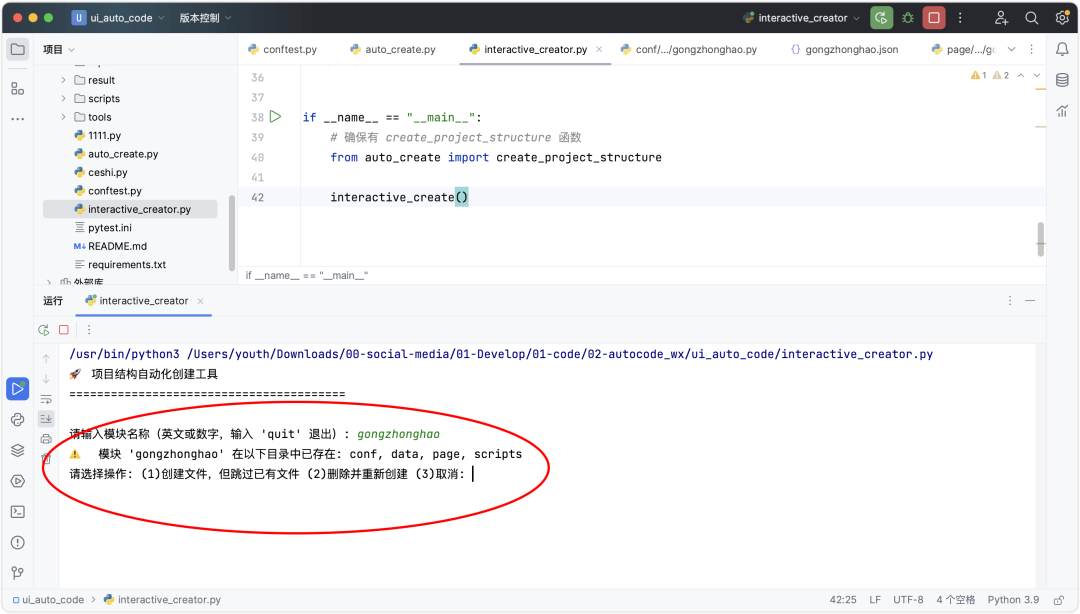
Task: Switch to the auto_create.py tab
Action: 393,50
